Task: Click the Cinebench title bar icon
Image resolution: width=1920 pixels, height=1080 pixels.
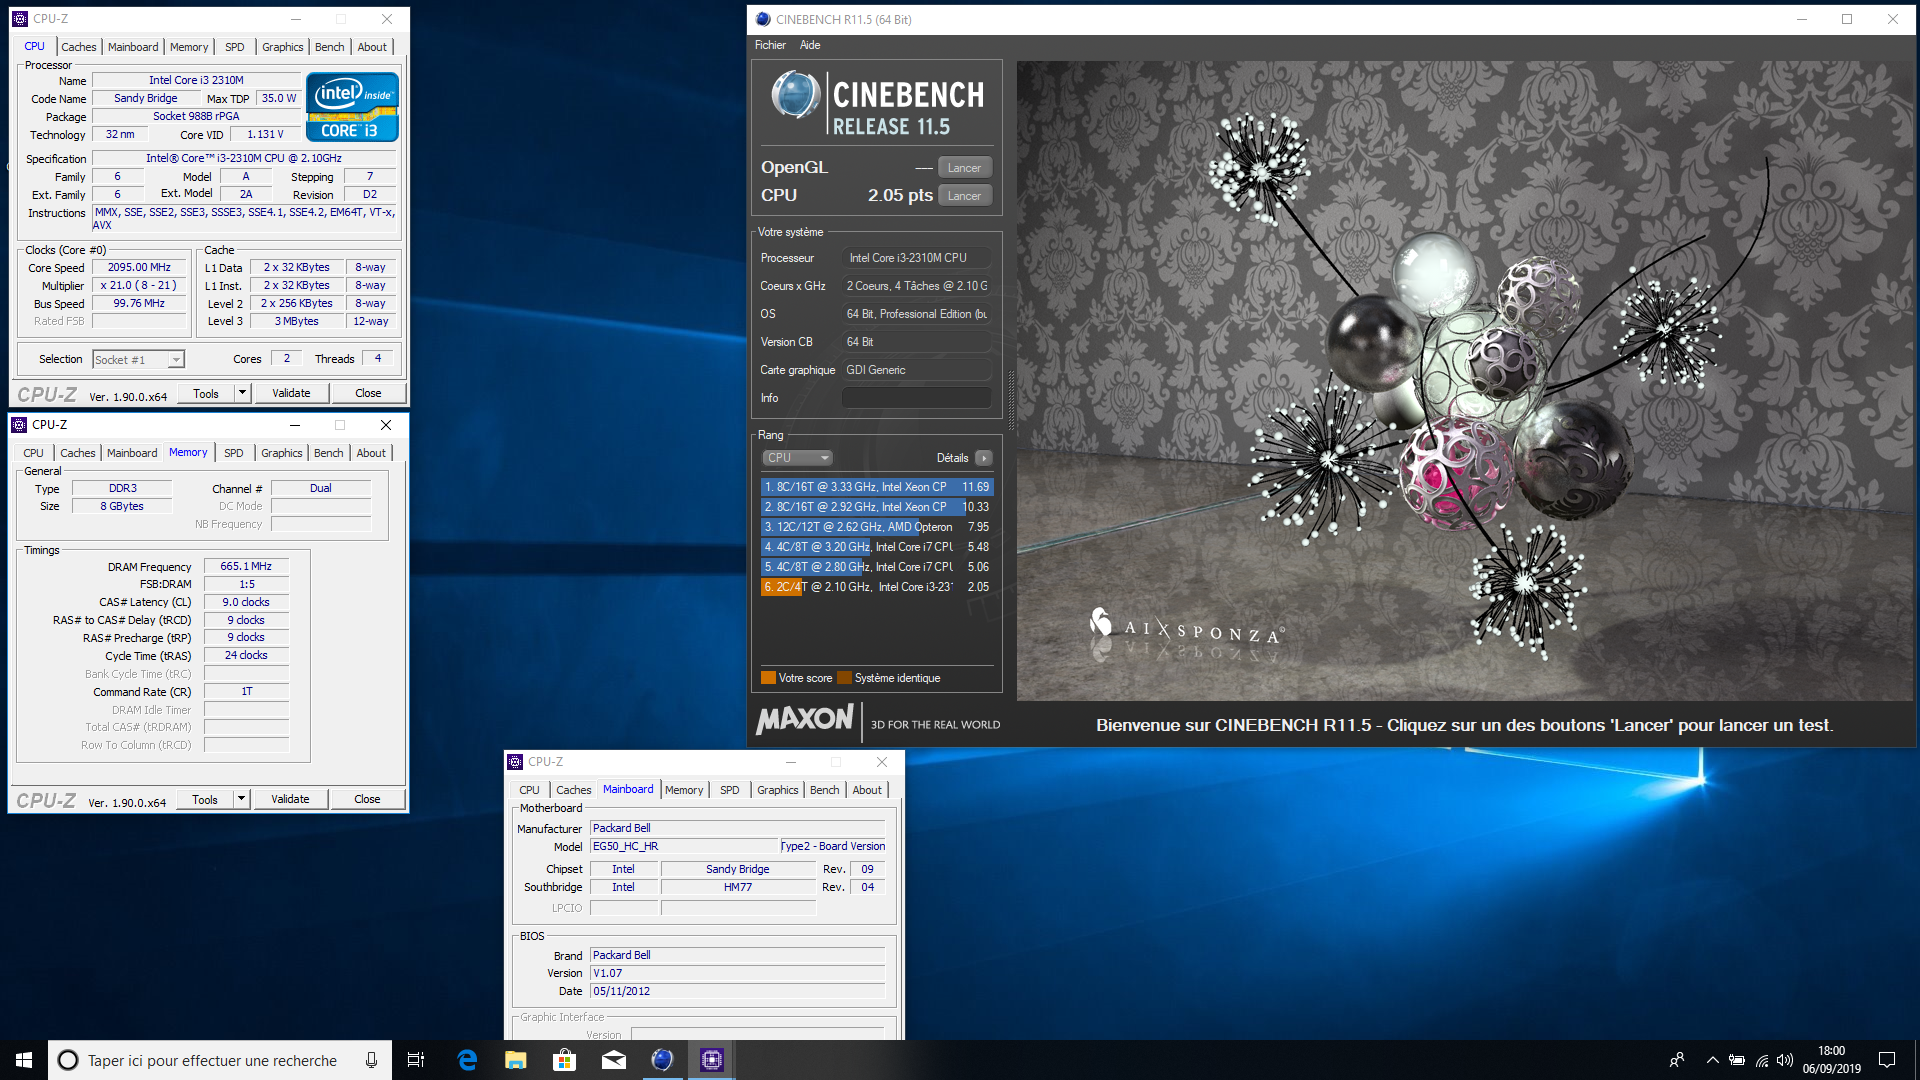Action: (x=764, y=19)
